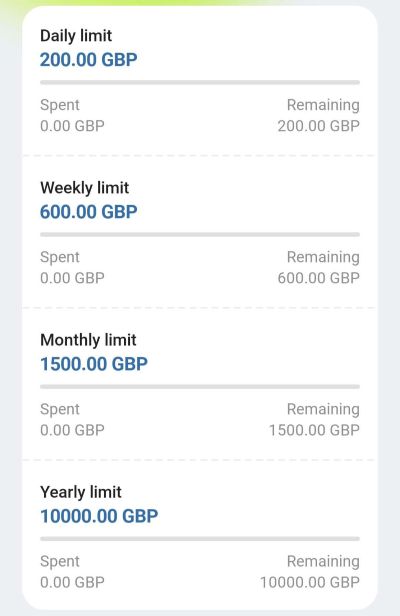The width and height of the screenshot is (400, 616).
Task: Open the Weekly limit heading
Action: click(84, 188)
